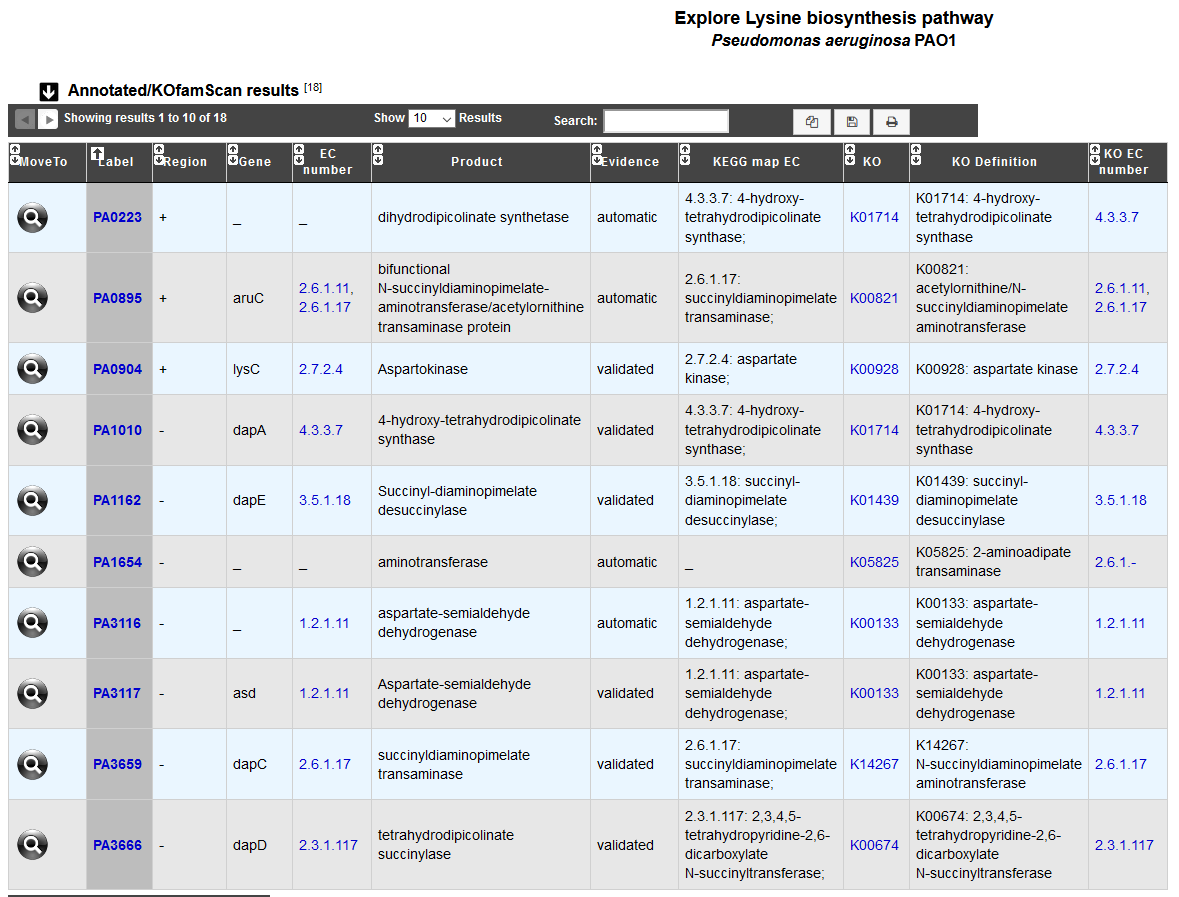Print the results table
The height and width of the screenshot is (897, 1179).
tap(892, 122)
